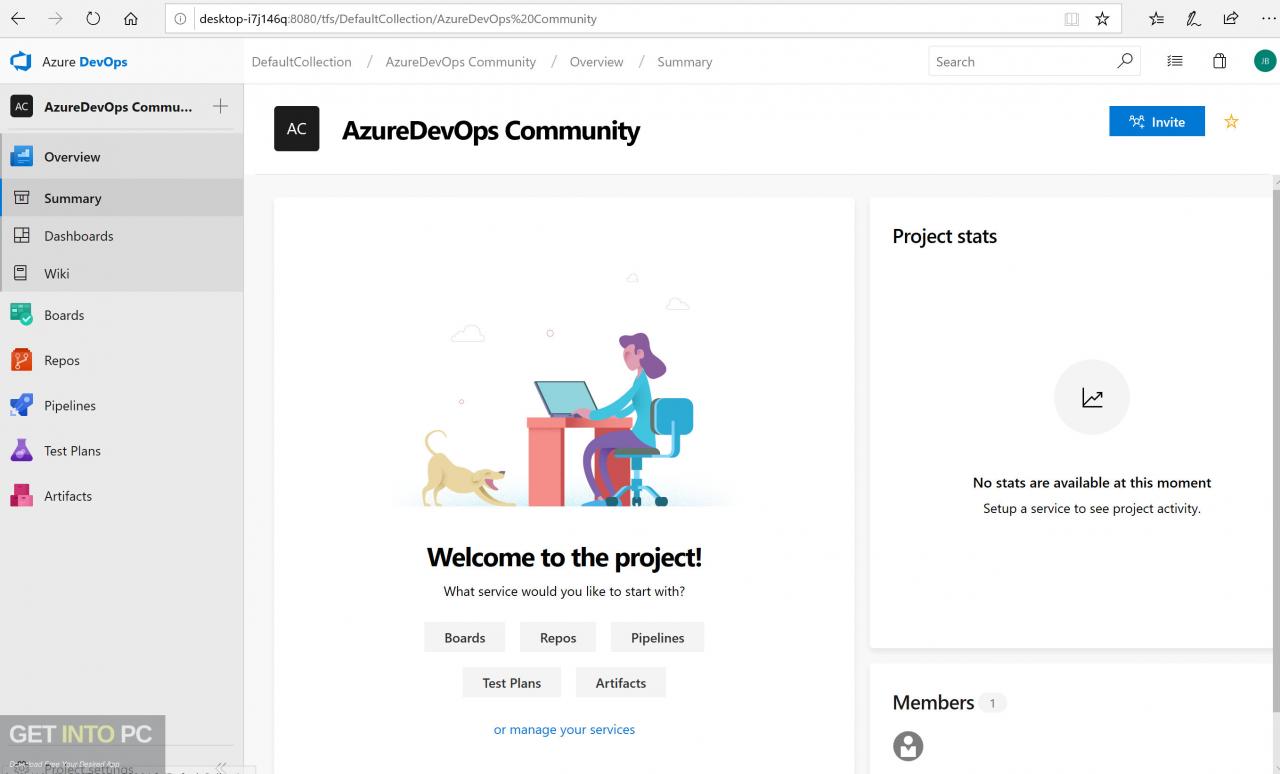Image resolution: width=1280 pixels, height=774 pixels.
Task: Open reading view icon in address bar
Action: point(1072,19)
